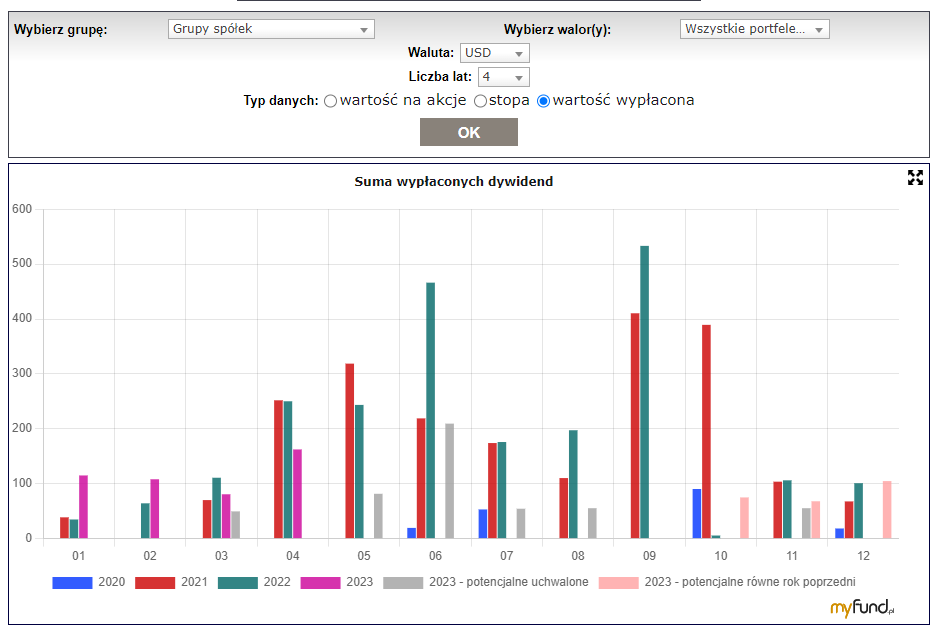Click the 2020 bar for month 10
The height and width of the screenshot is (629, 938).
coord(697,513)
